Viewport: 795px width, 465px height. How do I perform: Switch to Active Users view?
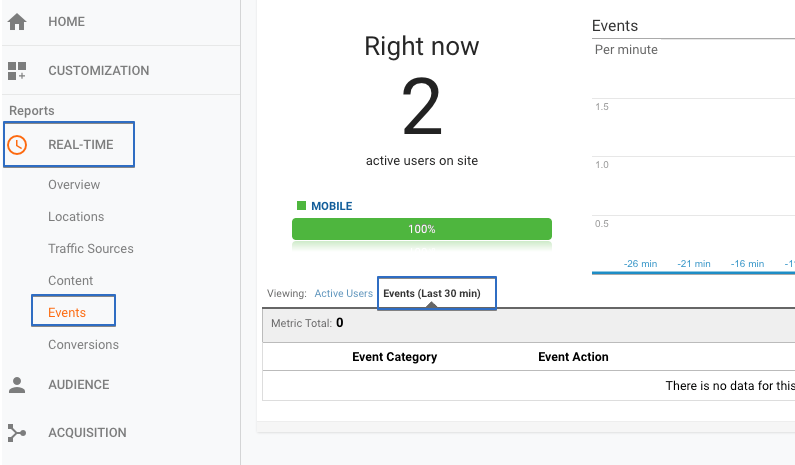343,294
